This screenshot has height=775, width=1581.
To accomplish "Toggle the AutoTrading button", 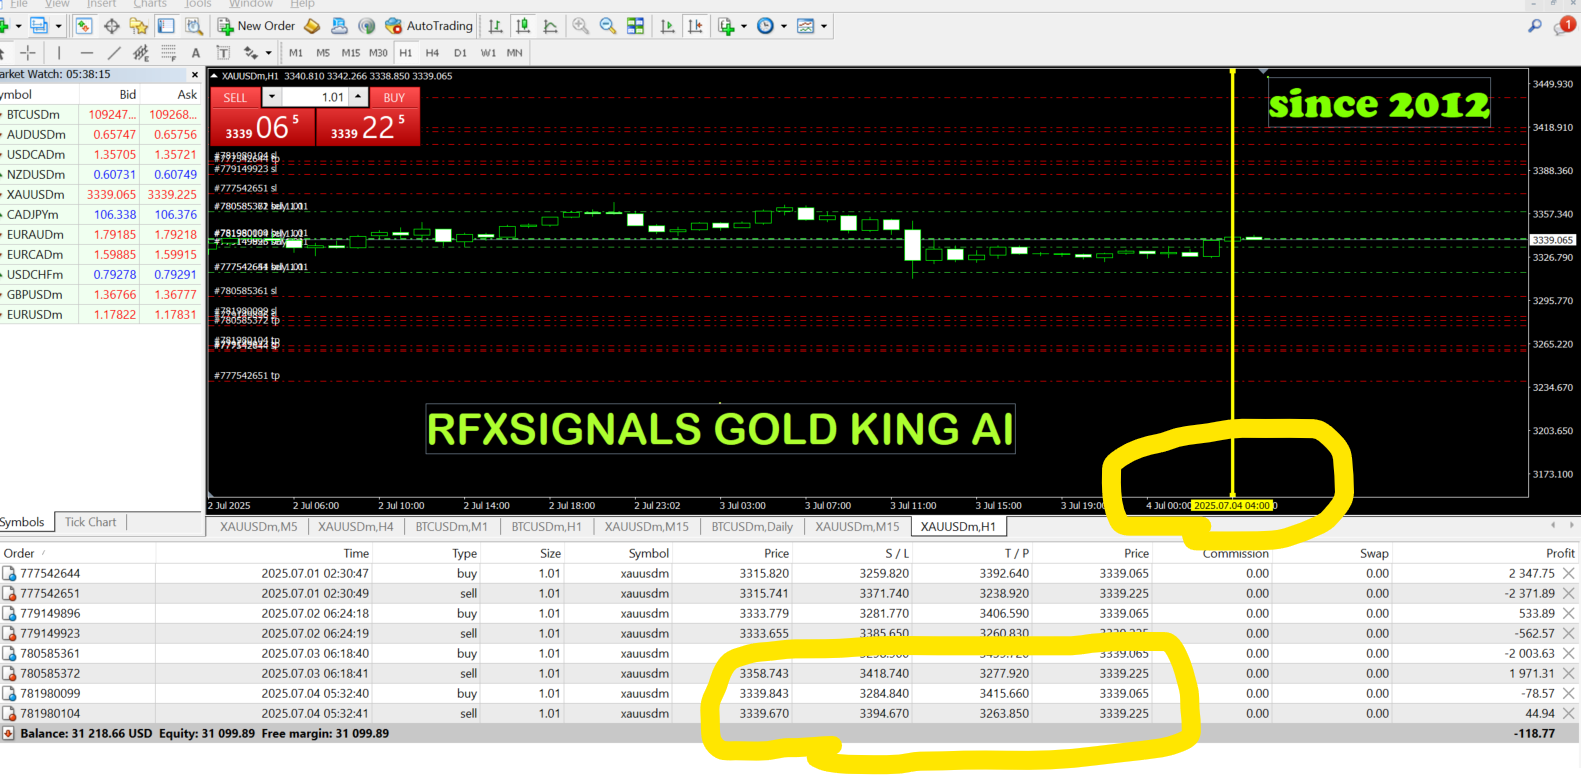I will [429, 26].
